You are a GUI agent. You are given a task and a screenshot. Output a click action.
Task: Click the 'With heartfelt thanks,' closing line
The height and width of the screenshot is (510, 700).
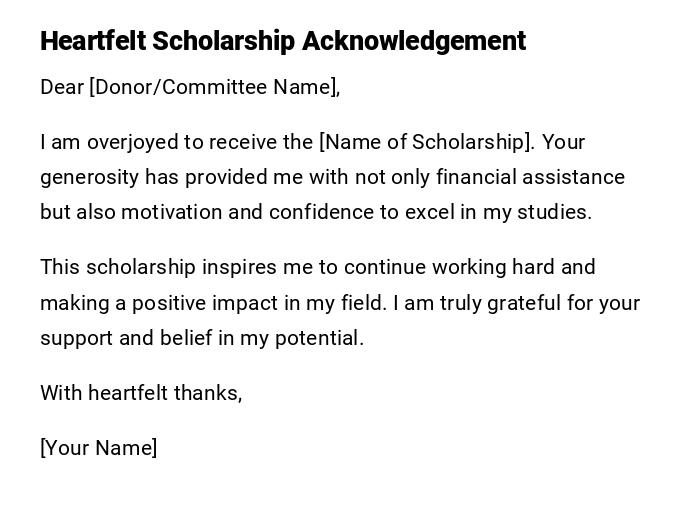click(141, 393)
